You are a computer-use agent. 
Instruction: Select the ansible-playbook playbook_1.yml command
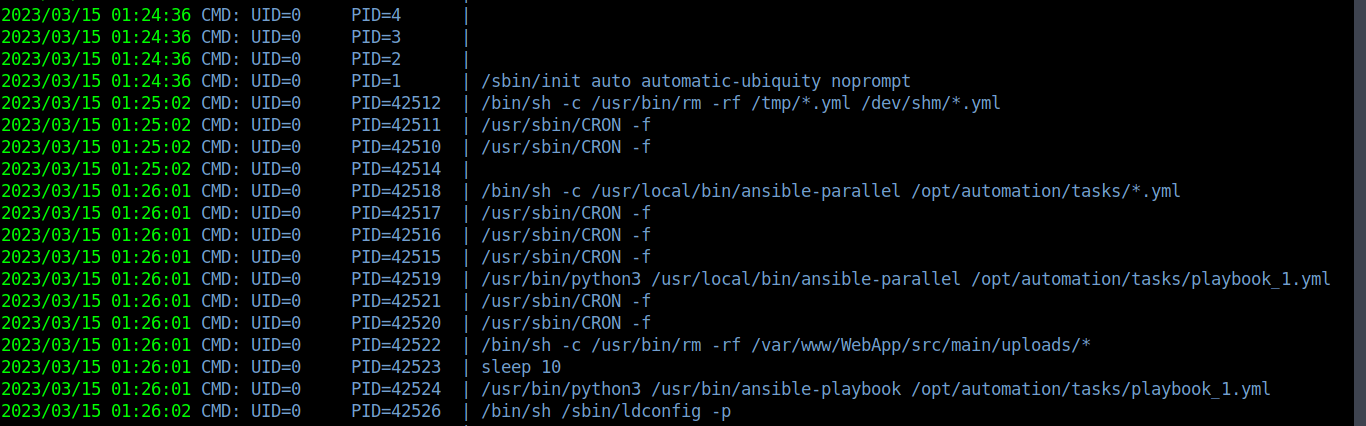pos(876,389)
